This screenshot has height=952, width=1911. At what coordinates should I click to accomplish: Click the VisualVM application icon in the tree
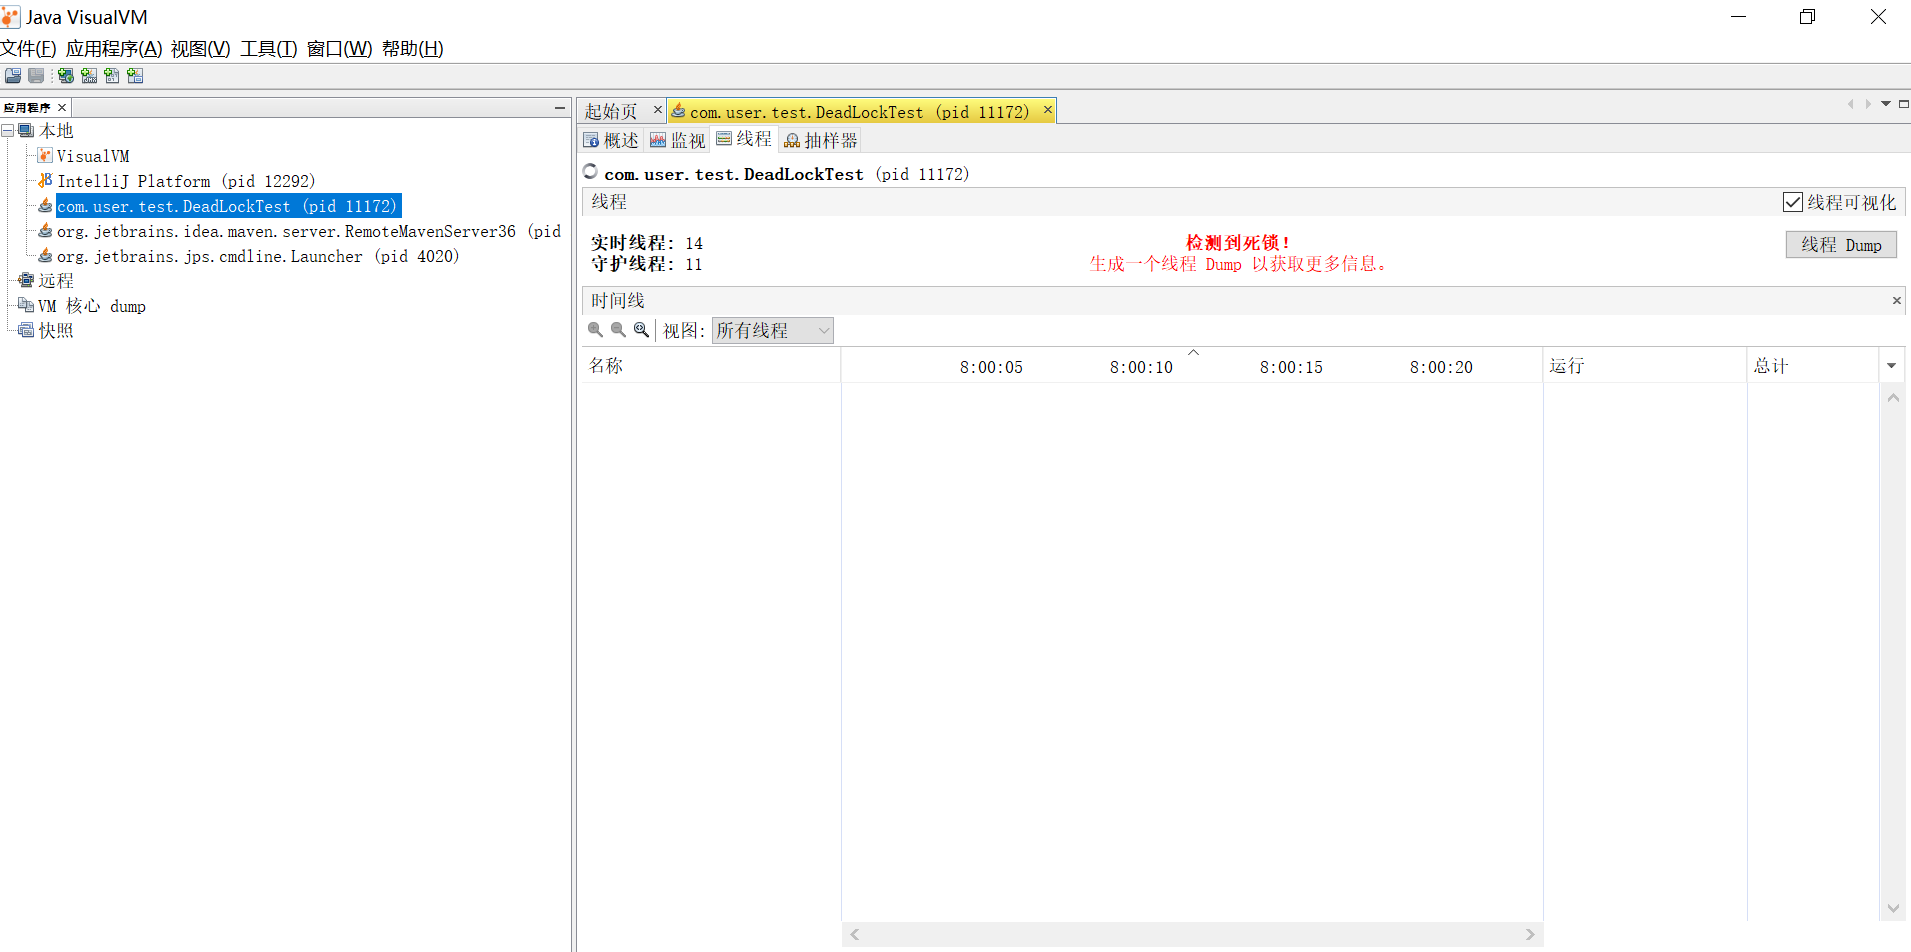(x=45, y=155)
